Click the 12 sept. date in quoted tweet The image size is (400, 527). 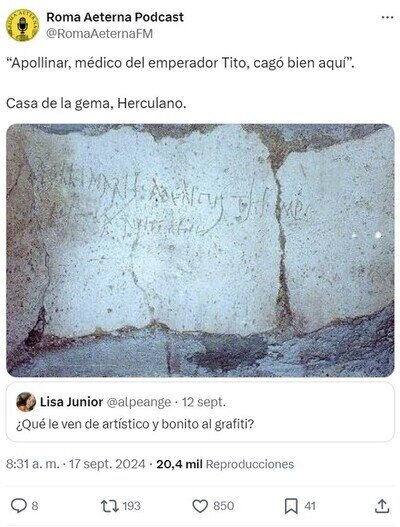click(x=204, y=402)
